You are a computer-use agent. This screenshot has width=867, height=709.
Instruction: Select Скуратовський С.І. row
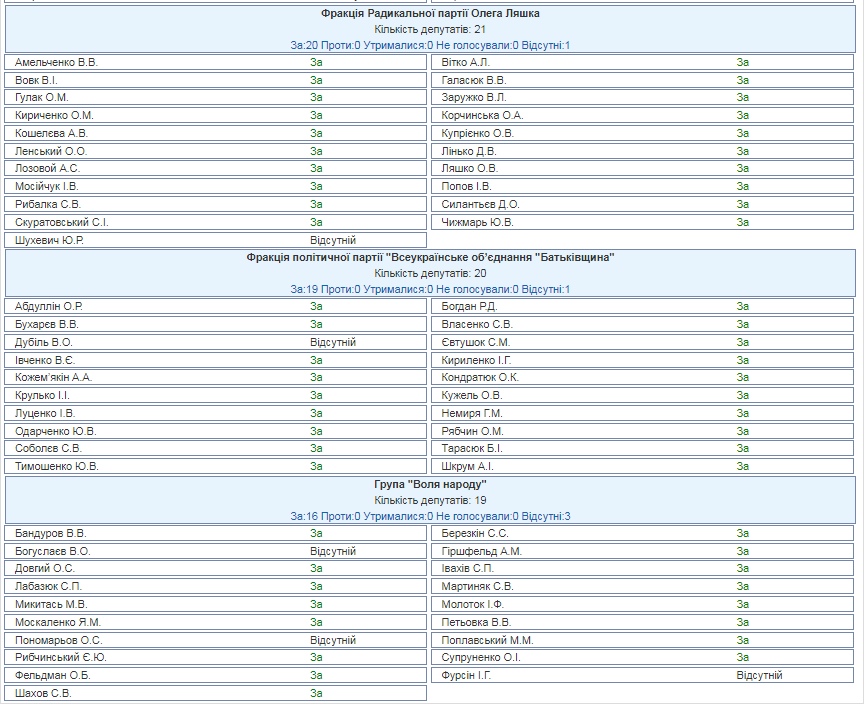click(216, 222)
